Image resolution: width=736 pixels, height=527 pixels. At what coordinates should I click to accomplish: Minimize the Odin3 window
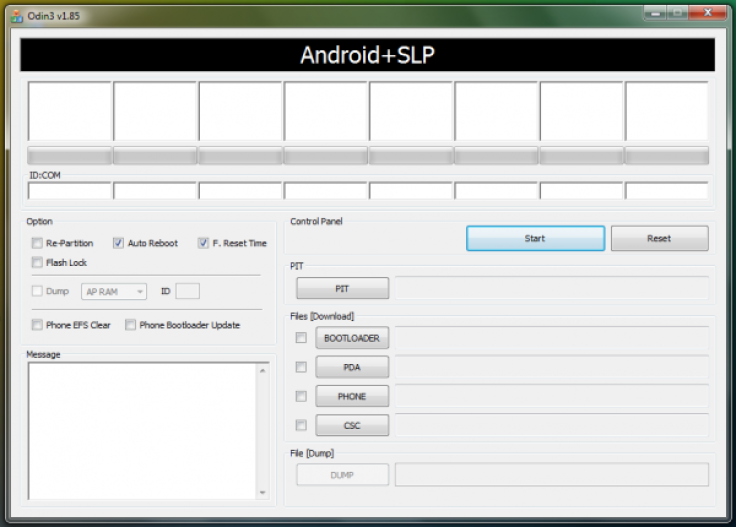pos(655,13)
